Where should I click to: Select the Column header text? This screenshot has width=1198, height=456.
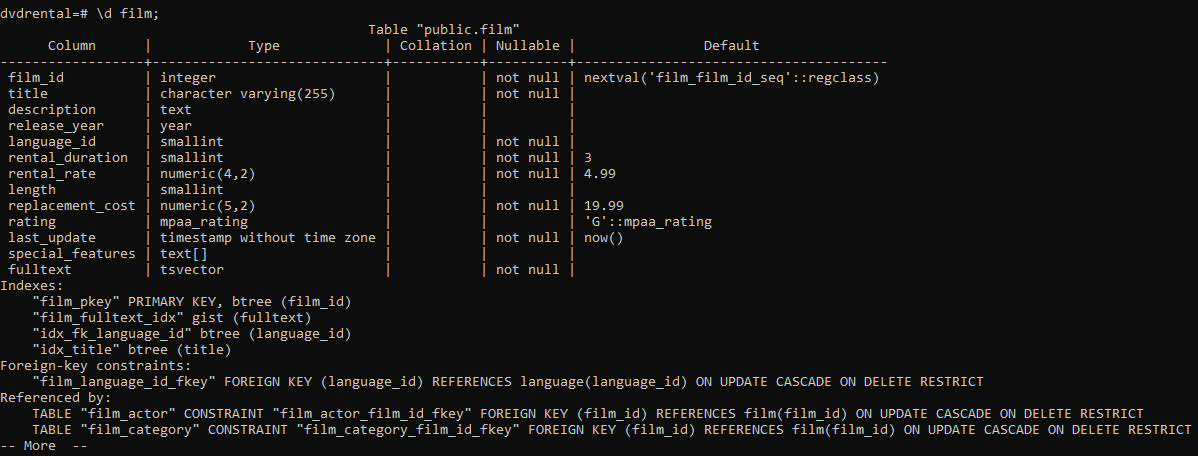point(72,46)
